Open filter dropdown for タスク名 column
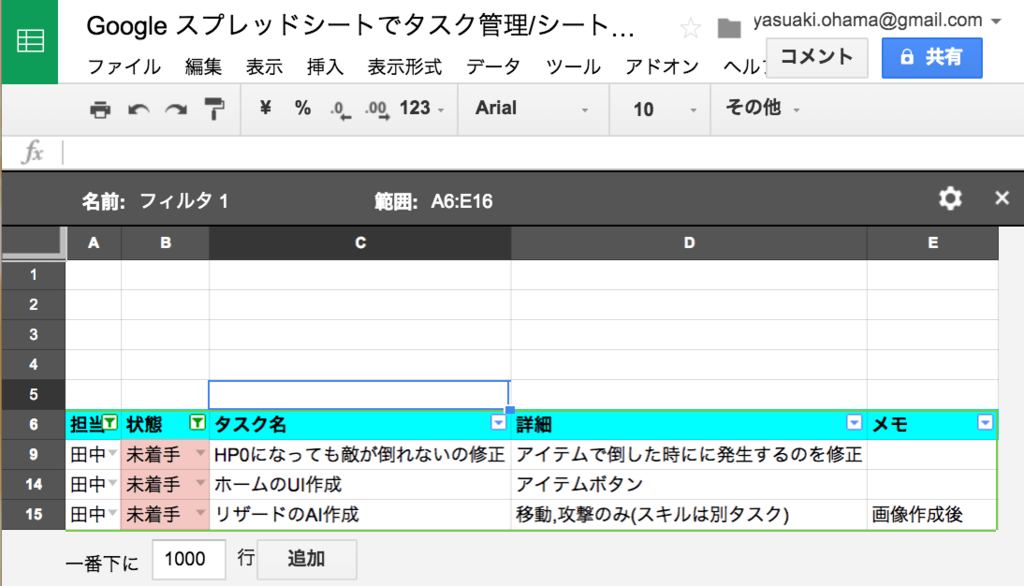The height and width of the screenshot is (586, 1024). [x=498, y=423]
